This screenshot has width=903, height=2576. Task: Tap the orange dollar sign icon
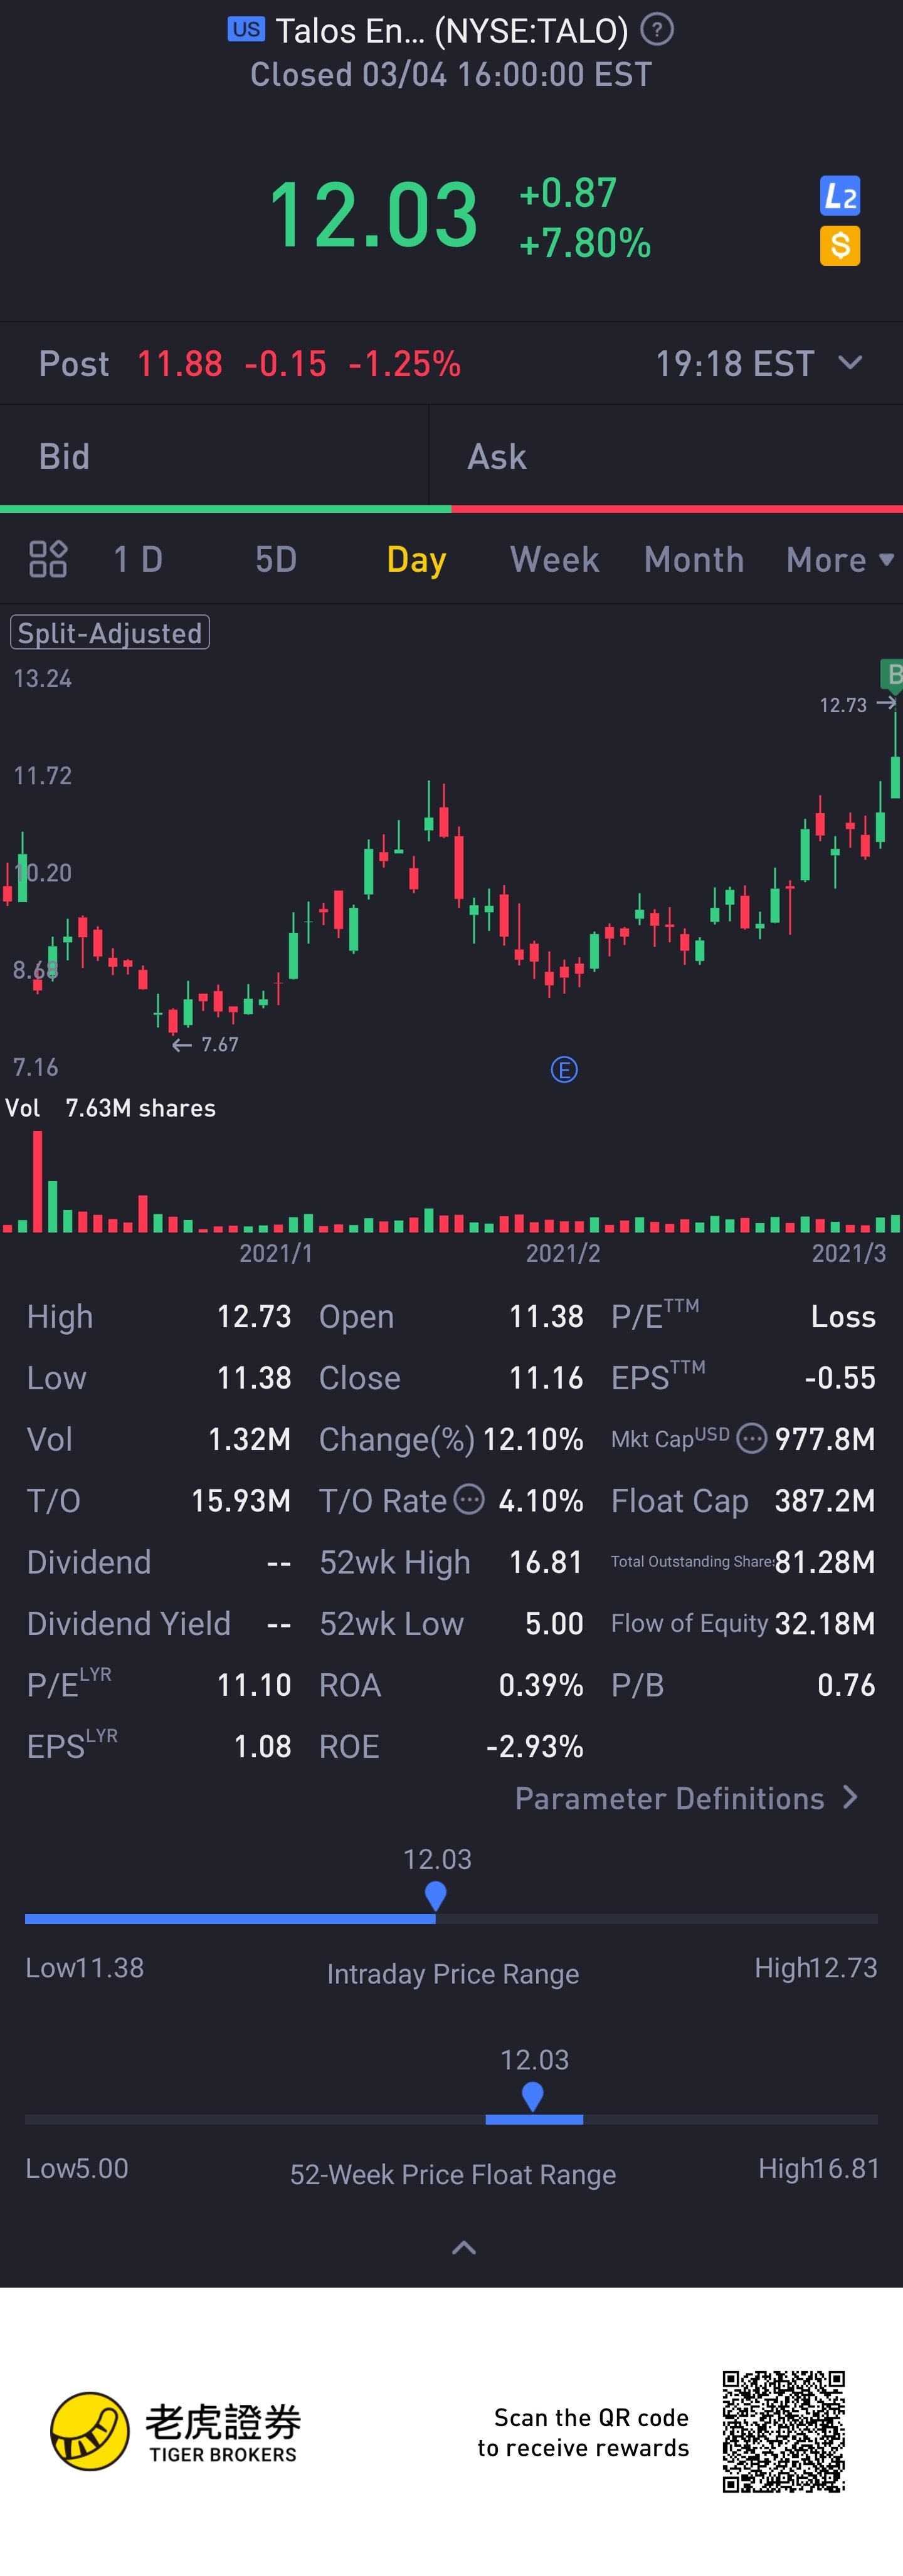click(x=839, y=245)
